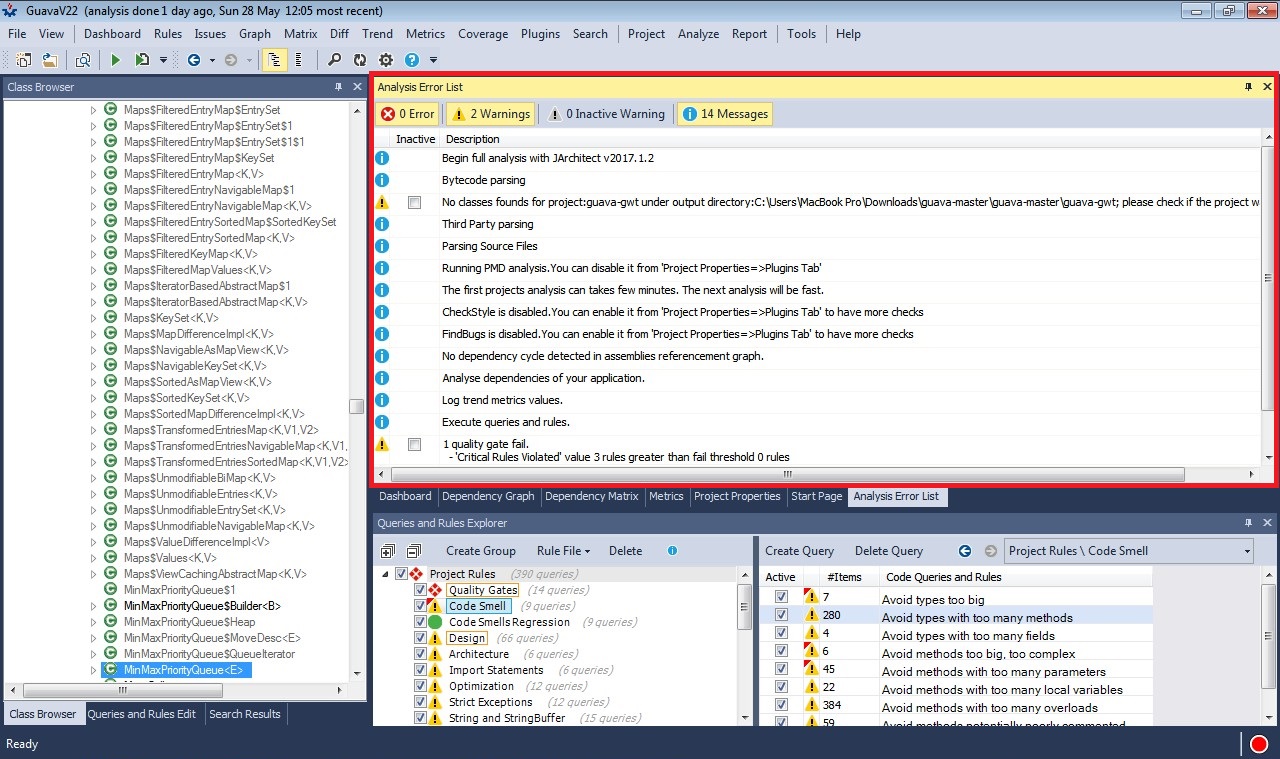This screenshot has height=759, width=1280.
Task: Click the blue info icon next to Delete
Action: click(x=672, y=551)
